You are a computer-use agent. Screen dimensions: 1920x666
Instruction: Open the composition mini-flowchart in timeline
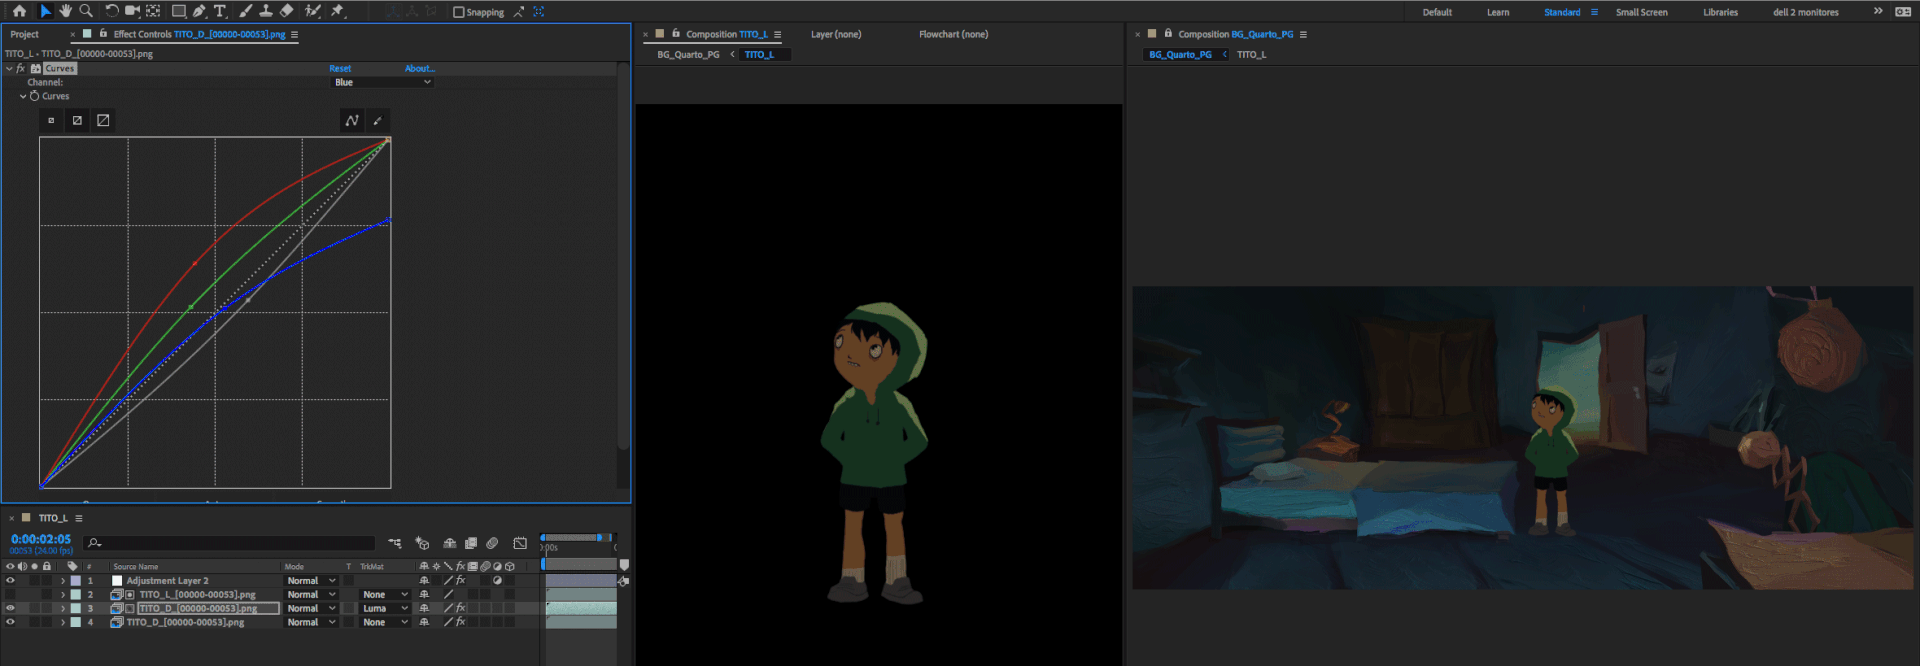click(395, 543)
